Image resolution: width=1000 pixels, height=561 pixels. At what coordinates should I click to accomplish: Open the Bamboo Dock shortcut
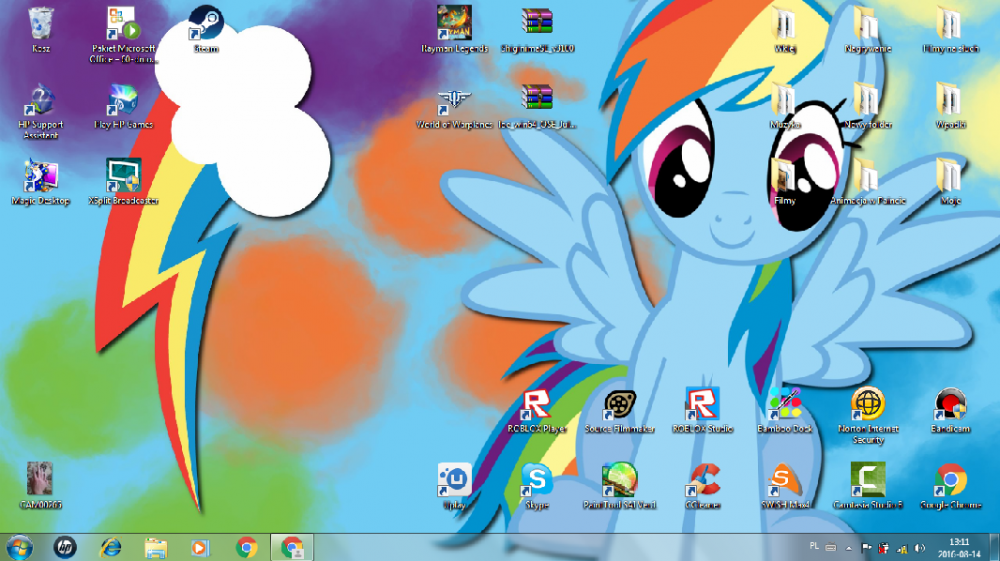click(x=785, y=405)
